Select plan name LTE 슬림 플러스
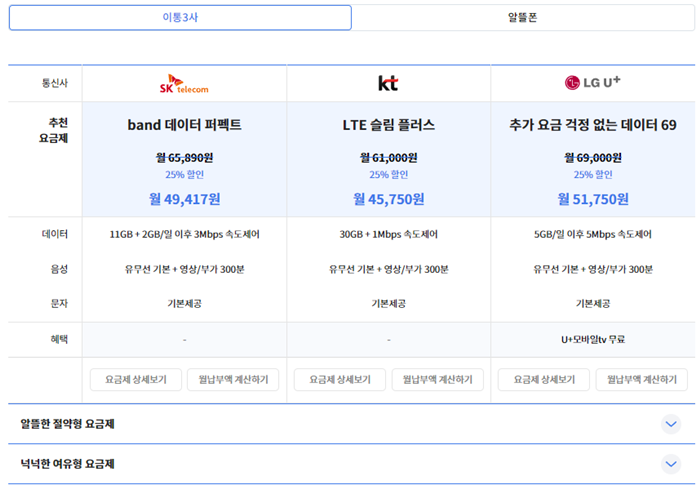The width and height of the screenshot is (700, 489). pos(388,125)
